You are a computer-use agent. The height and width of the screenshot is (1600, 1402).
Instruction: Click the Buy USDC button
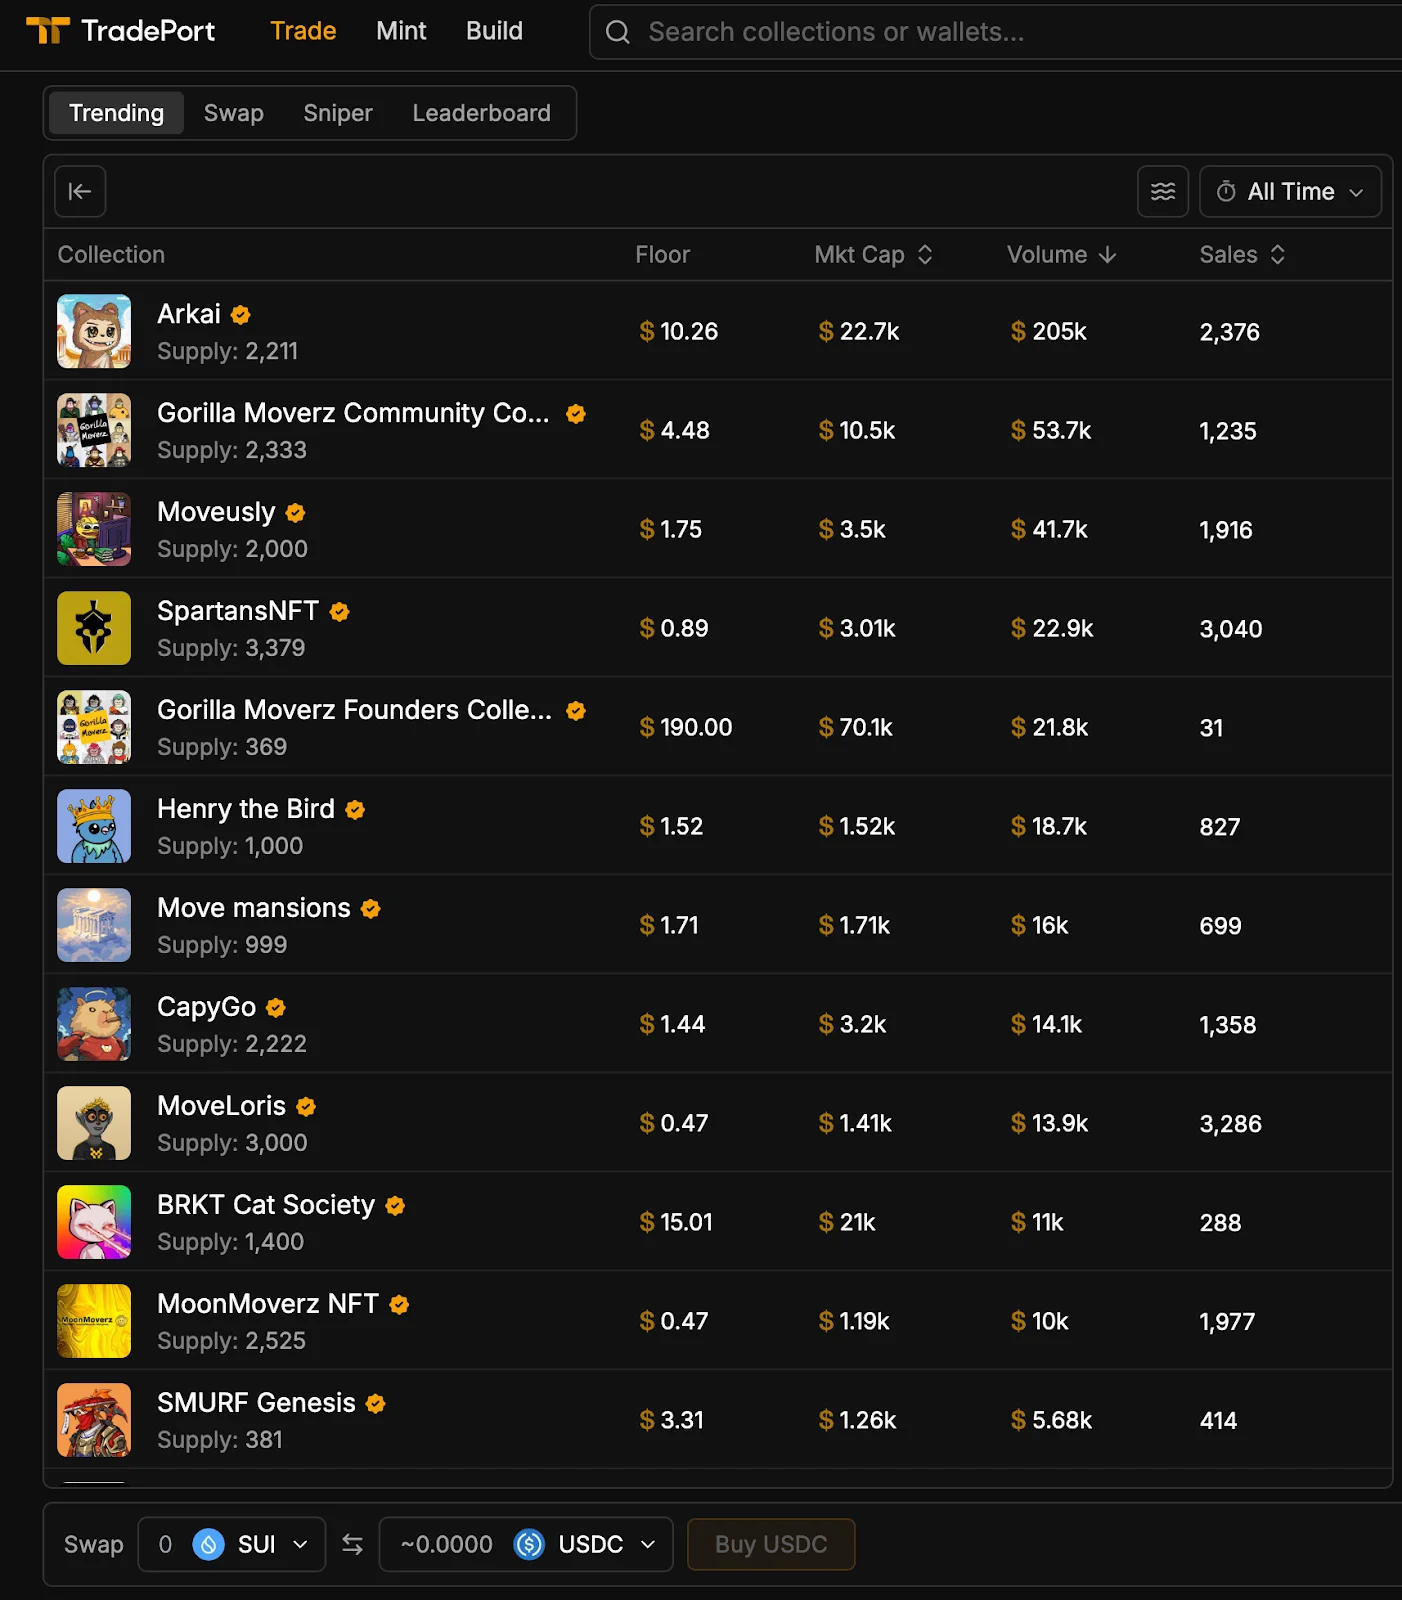tap(770, 1544)
